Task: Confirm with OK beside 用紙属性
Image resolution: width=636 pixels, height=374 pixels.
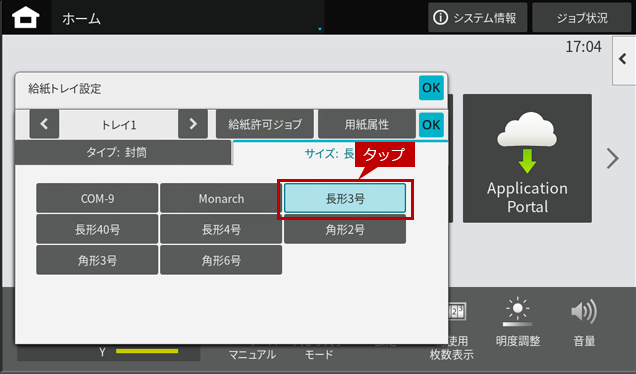Action: tap(431, 125)
